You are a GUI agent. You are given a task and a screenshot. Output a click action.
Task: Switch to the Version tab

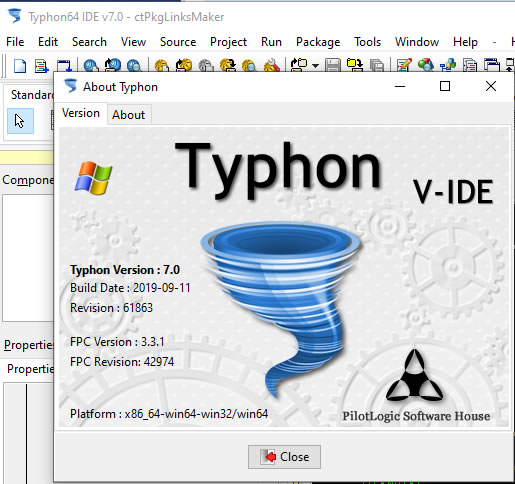coord(81,113)
